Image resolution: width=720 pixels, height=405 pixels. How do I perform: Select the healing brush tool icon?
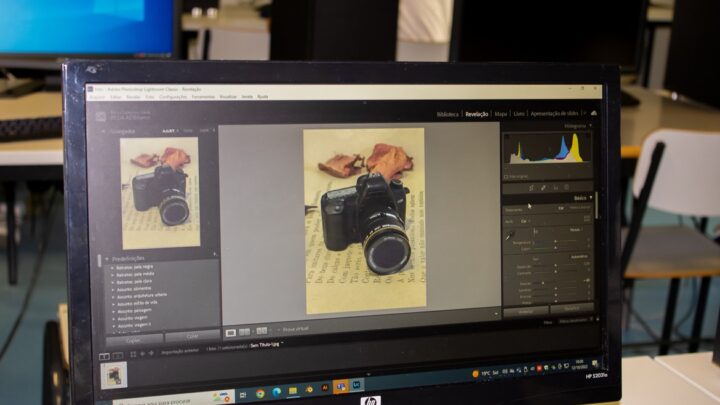tap(542, 187)
